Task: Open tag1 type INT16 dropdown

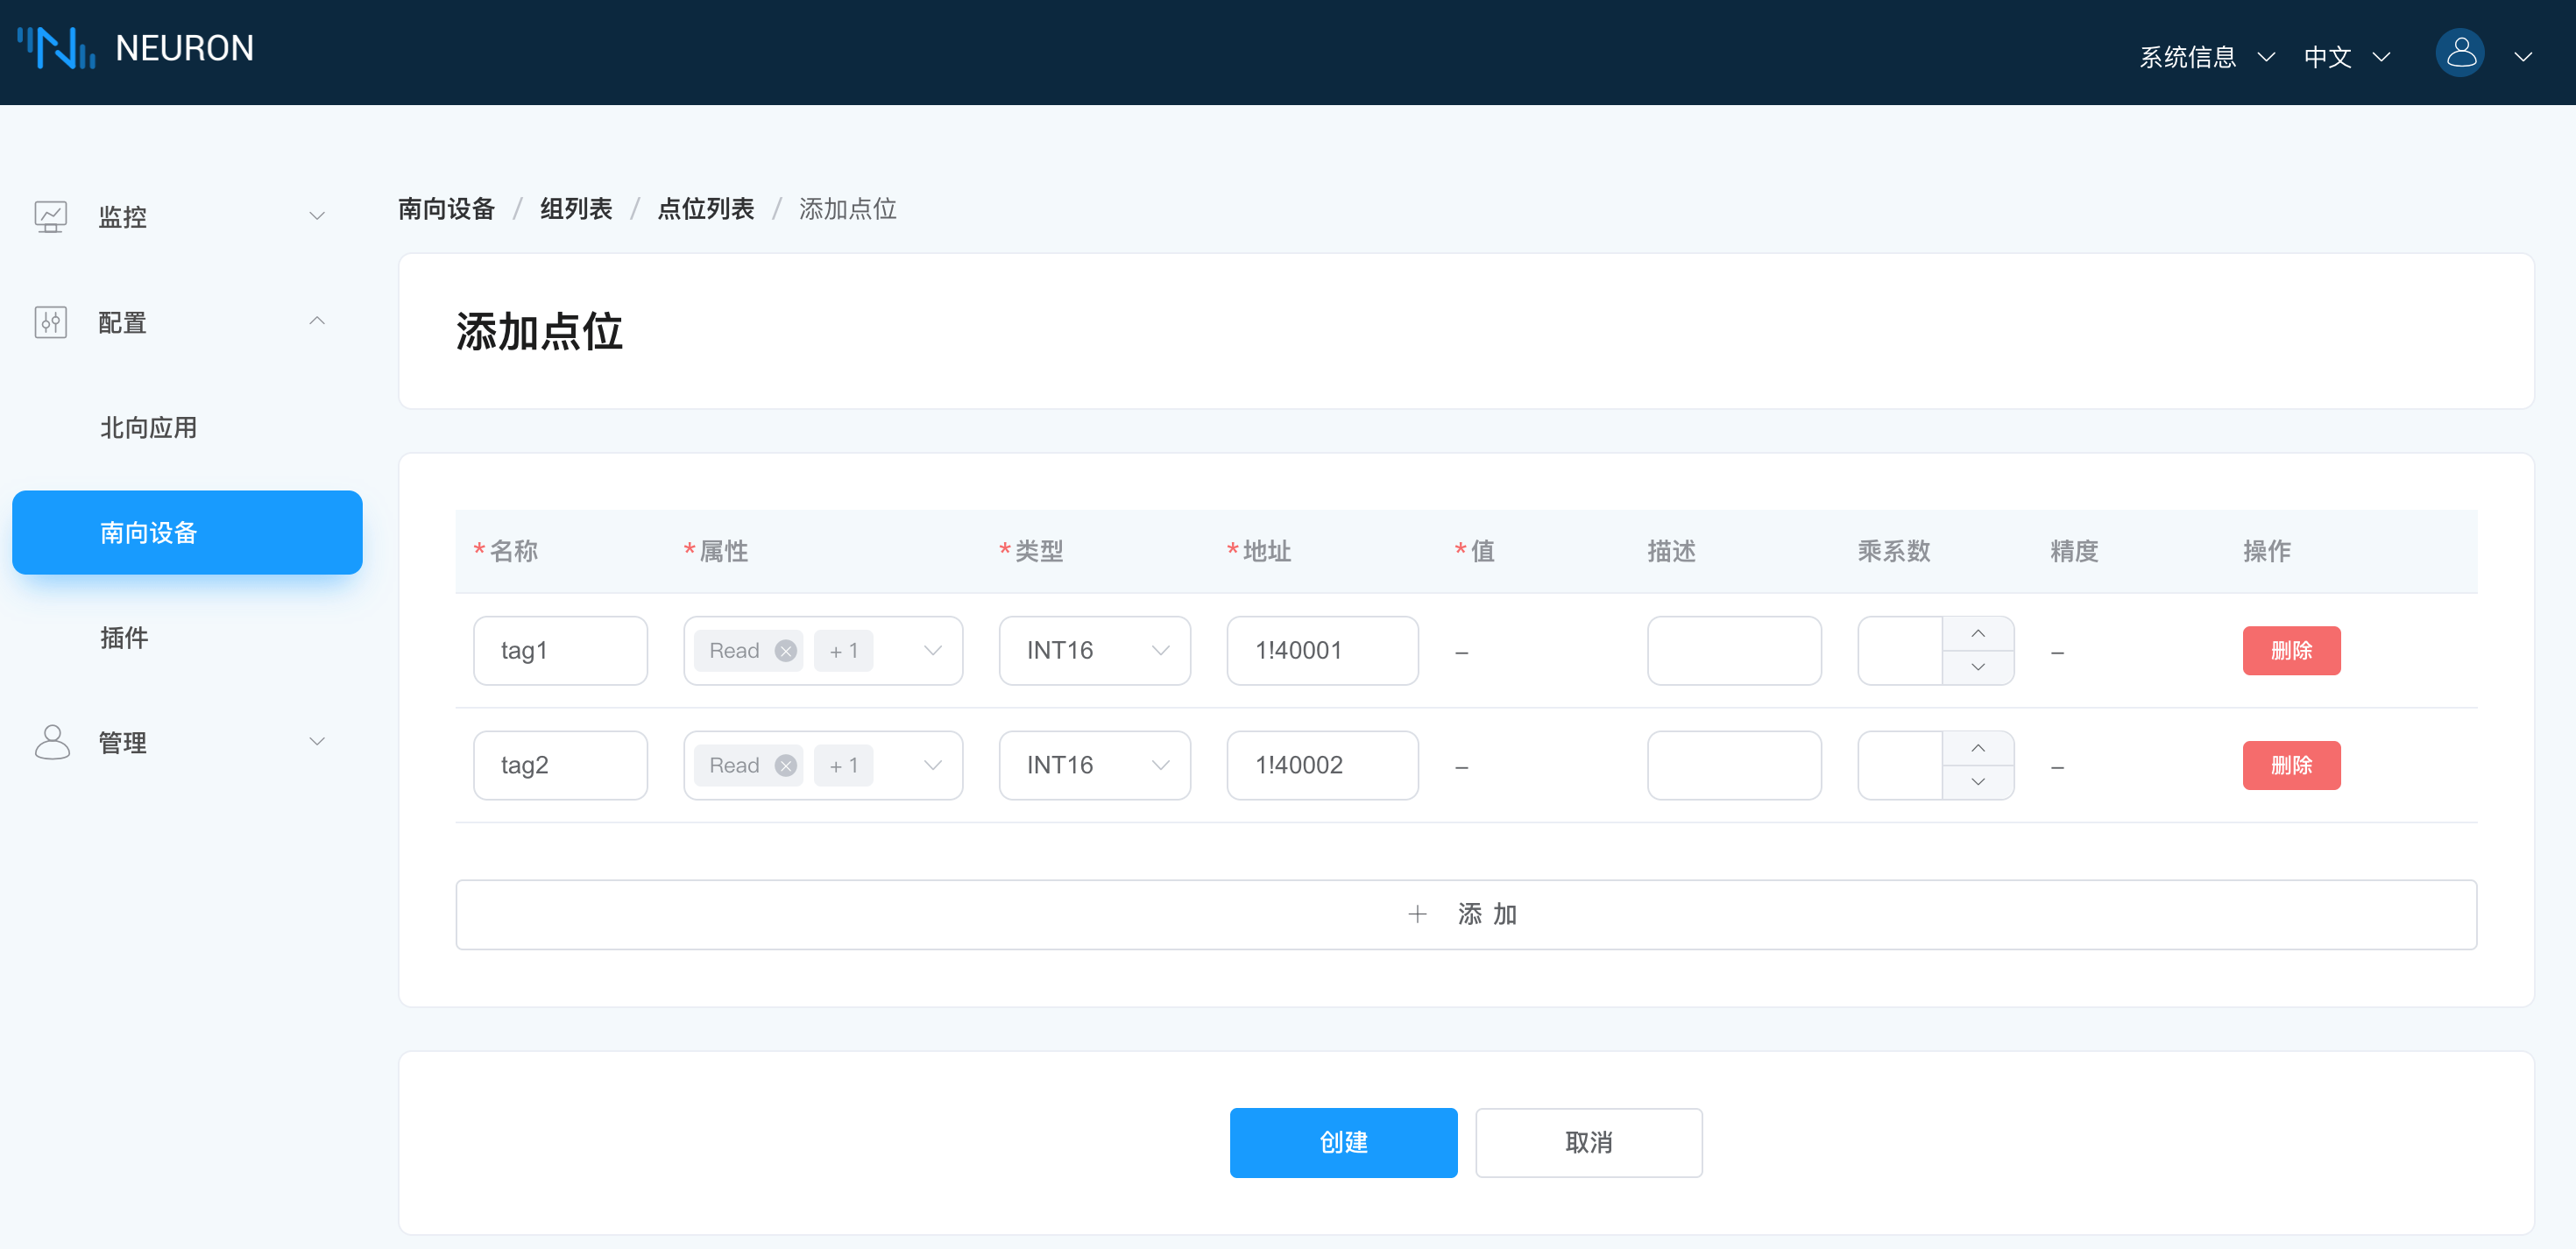Action: pyautogui.click(x=1094, y=651)
